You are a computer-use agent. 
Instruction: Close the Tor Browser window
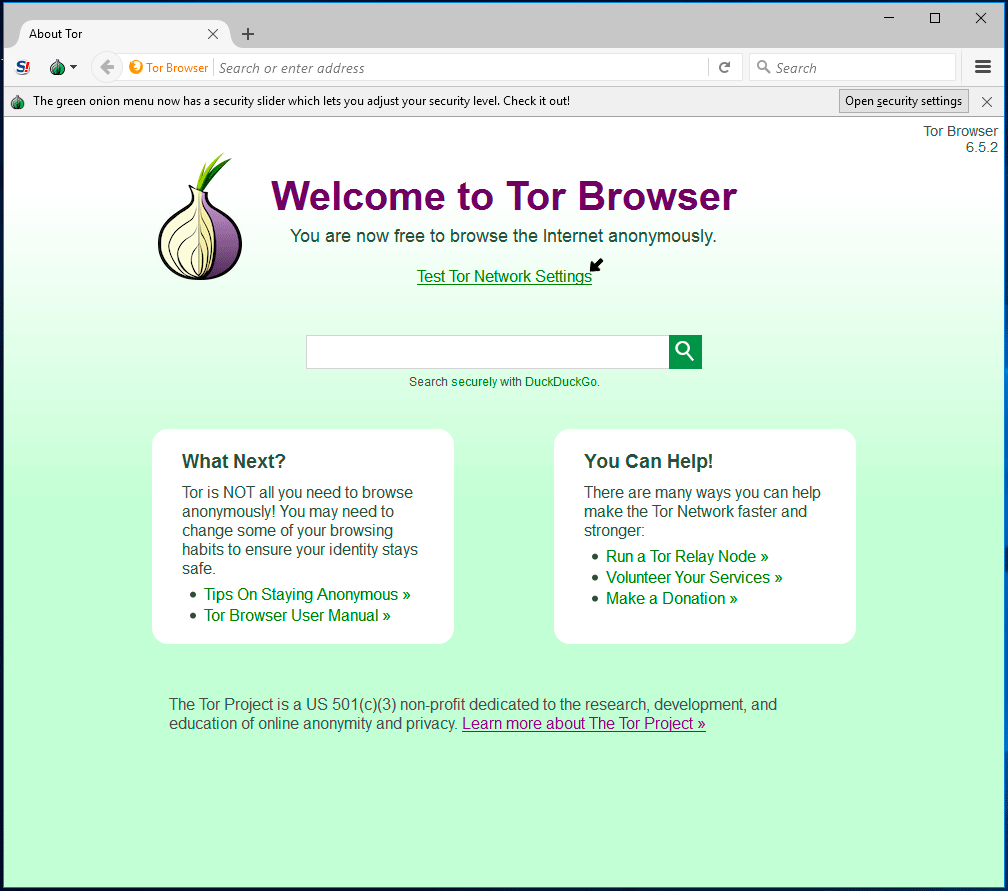[980, 18]
